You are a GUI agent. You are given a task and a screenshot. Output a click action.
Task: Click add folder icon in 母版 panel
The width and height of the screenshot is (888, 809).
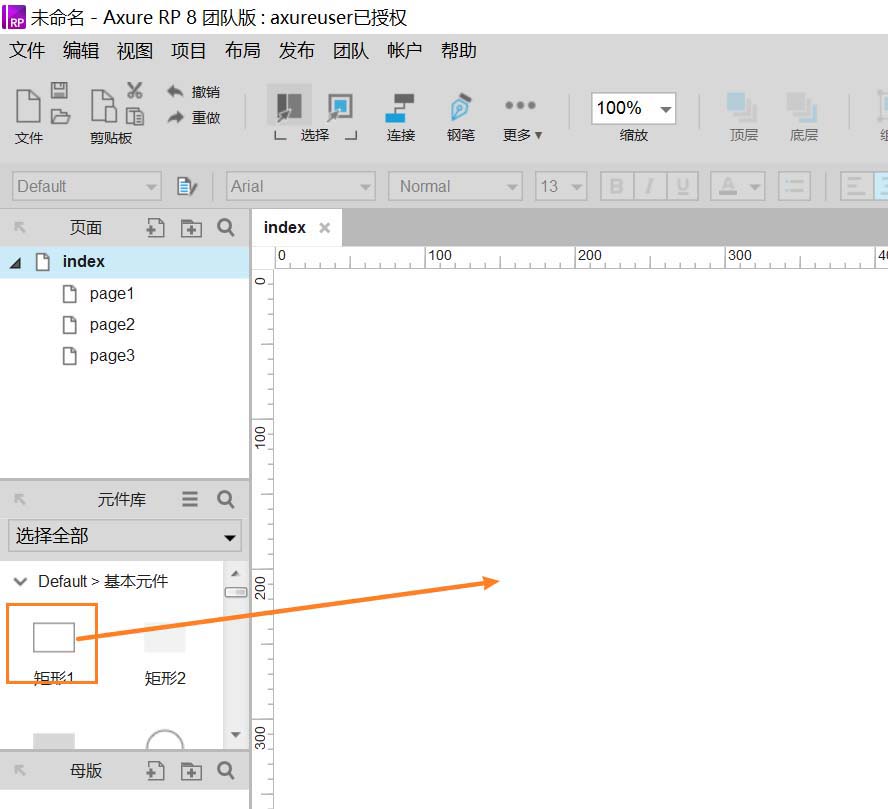(x=191, y=771)
